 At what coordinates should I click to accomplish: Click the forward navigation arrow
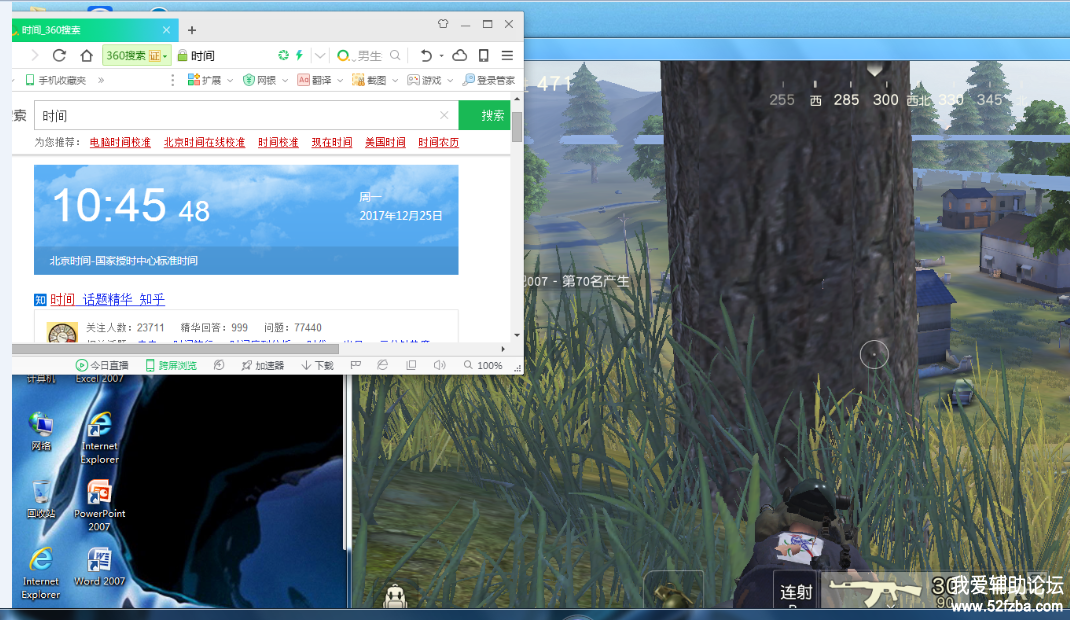[x=34, y=55]
